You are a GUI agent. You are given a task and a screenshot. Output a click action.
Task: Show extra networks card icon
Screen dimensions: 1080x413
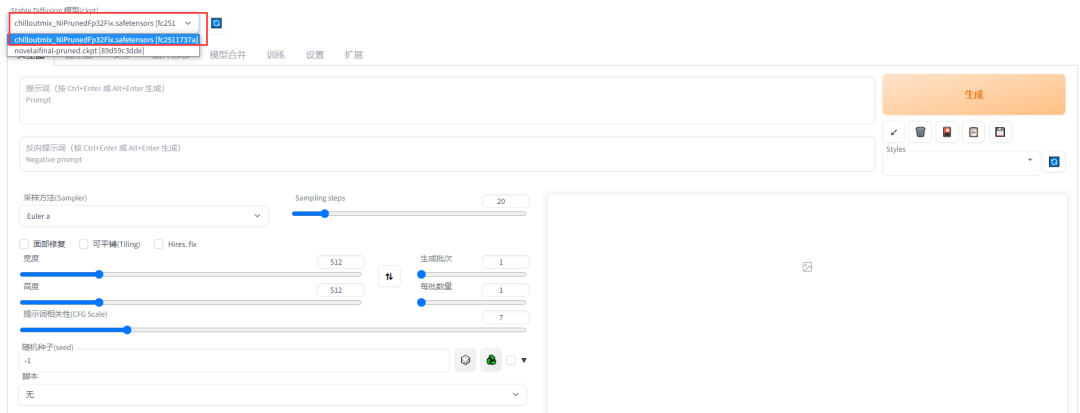pos(947,132)
